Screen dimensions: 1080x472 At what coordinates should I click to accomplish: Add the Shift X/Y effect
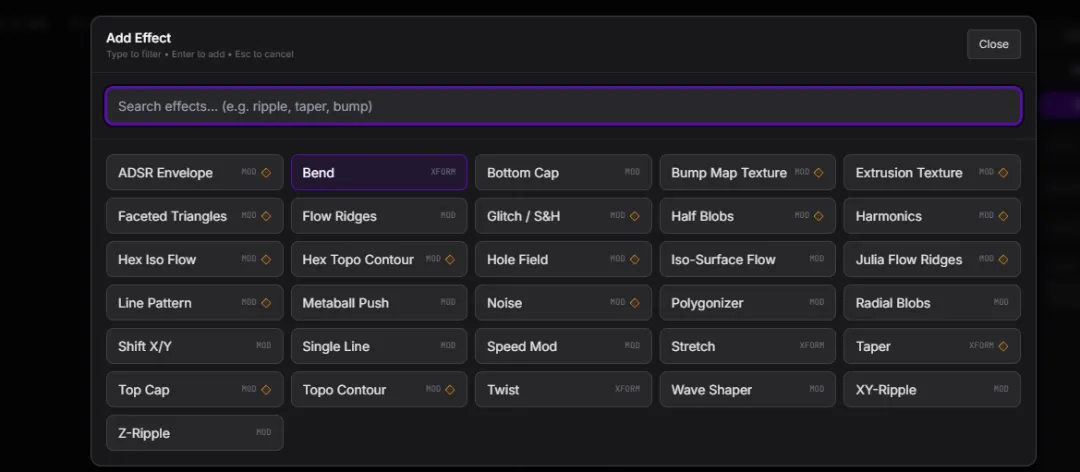[194, 346]
